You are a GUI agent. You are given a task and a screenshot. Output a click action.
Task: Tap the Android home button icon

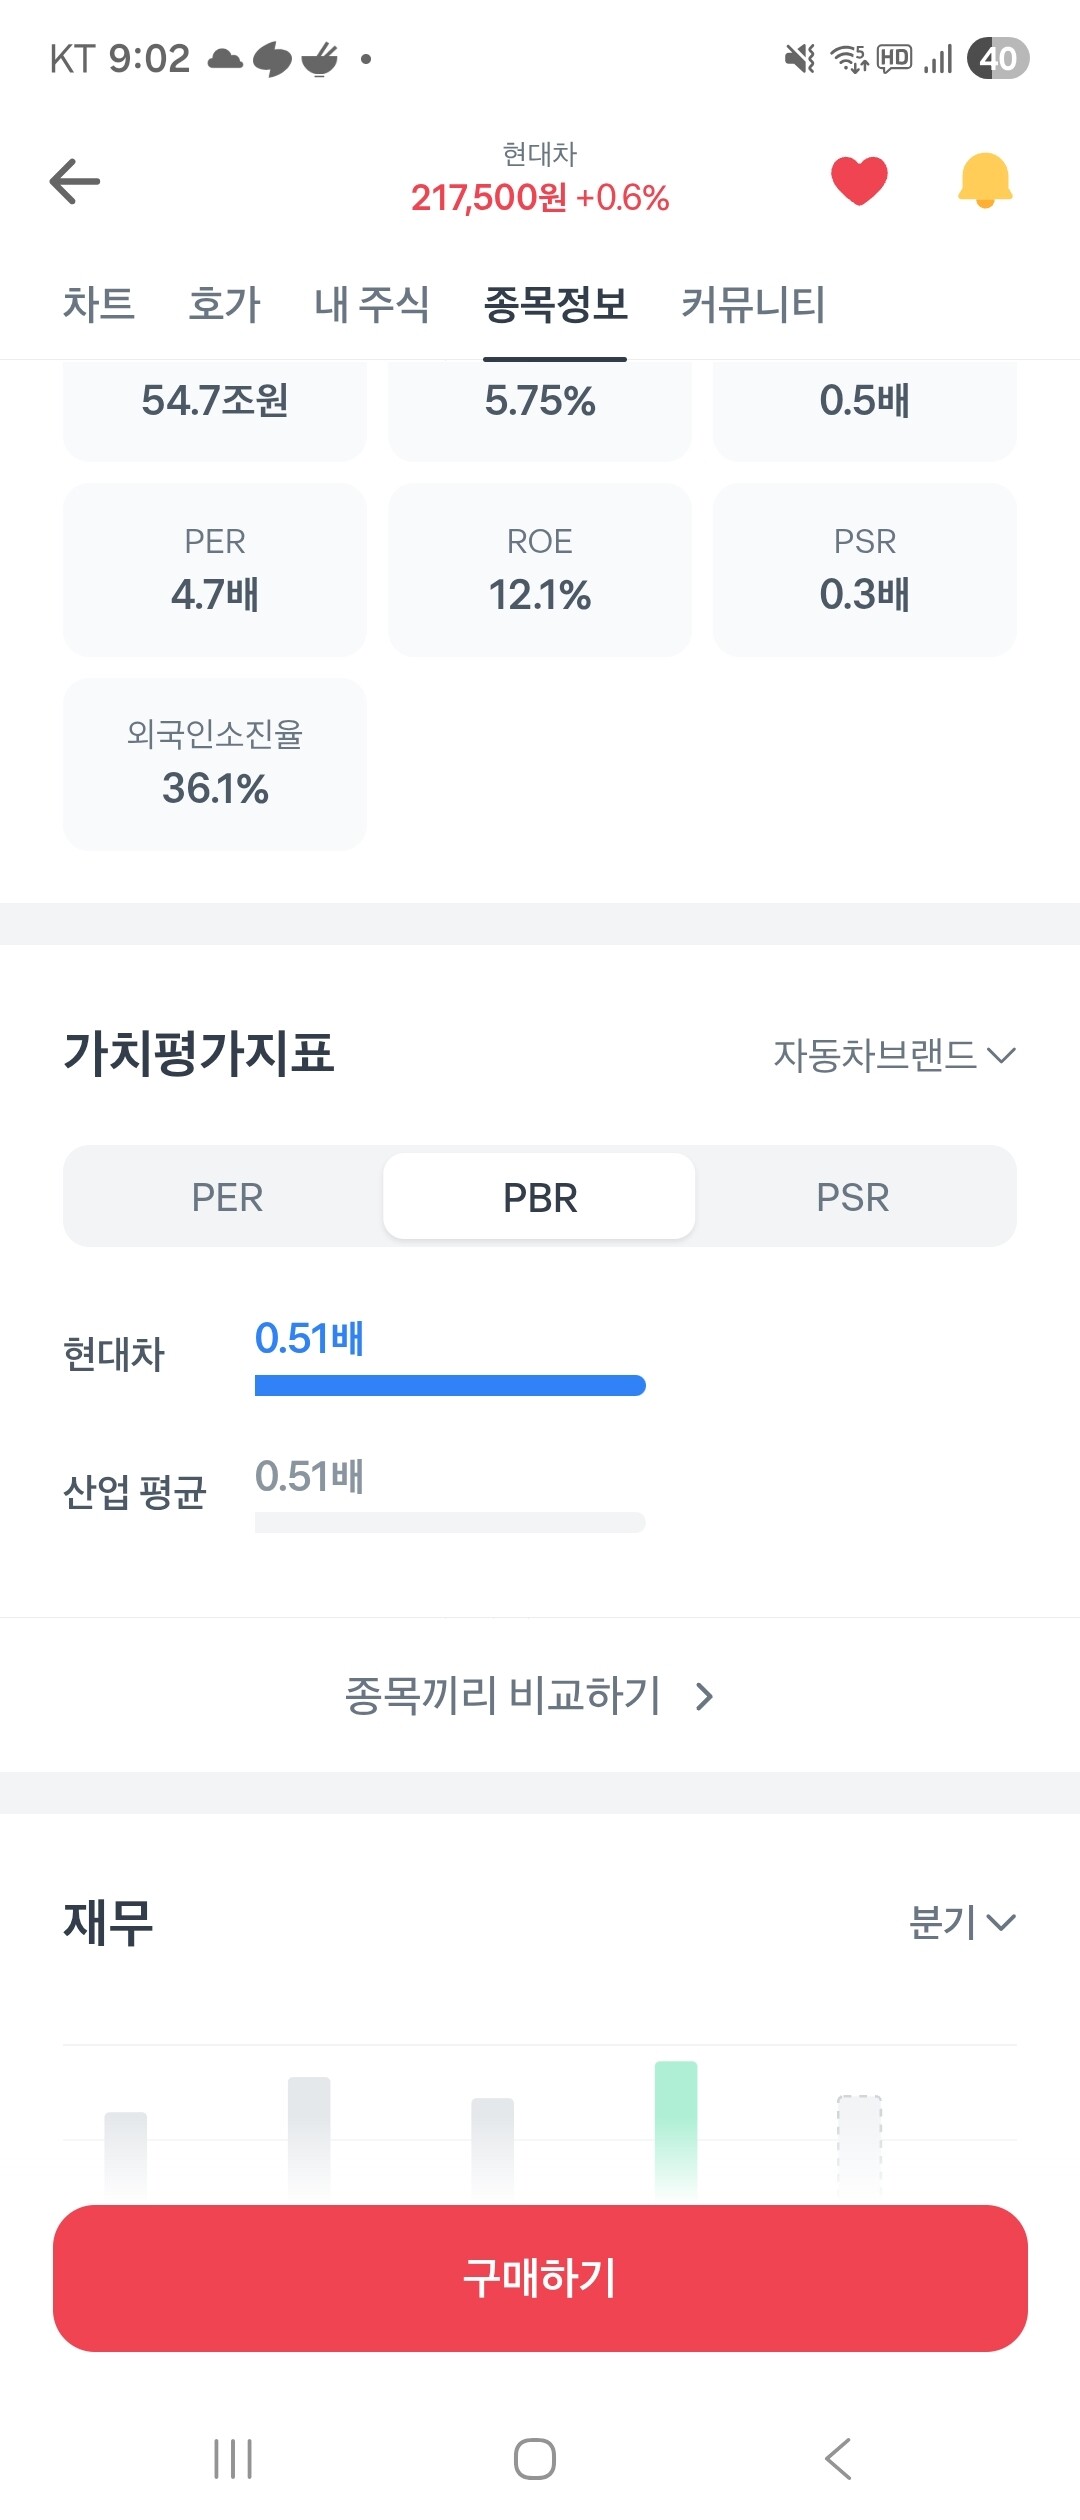click(535, 2458)
